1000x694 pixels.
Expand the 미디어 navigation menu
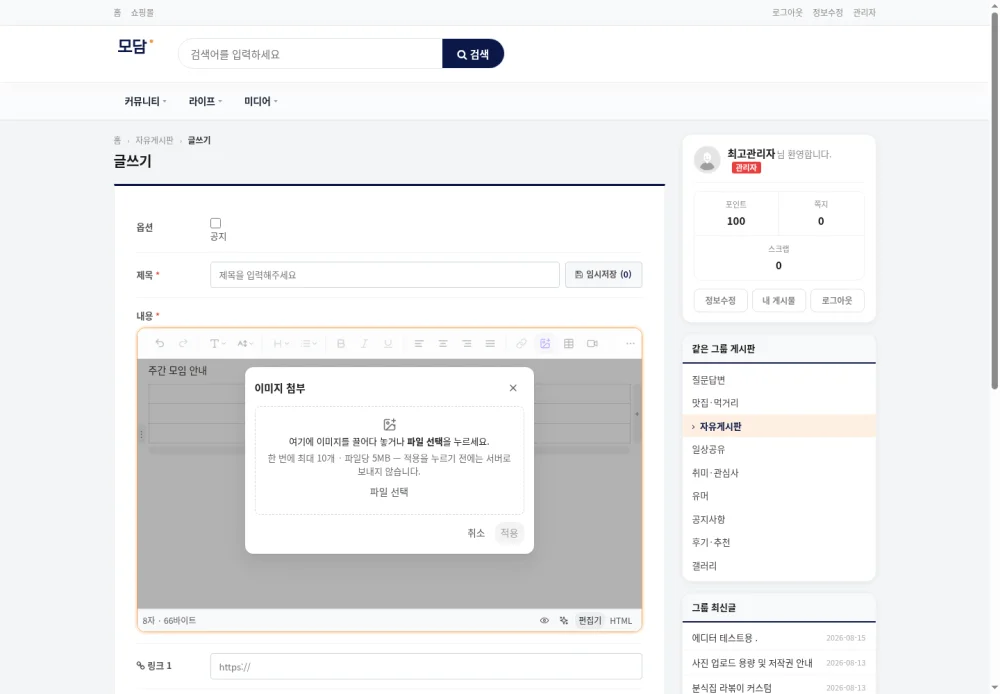tap(261, 101)
